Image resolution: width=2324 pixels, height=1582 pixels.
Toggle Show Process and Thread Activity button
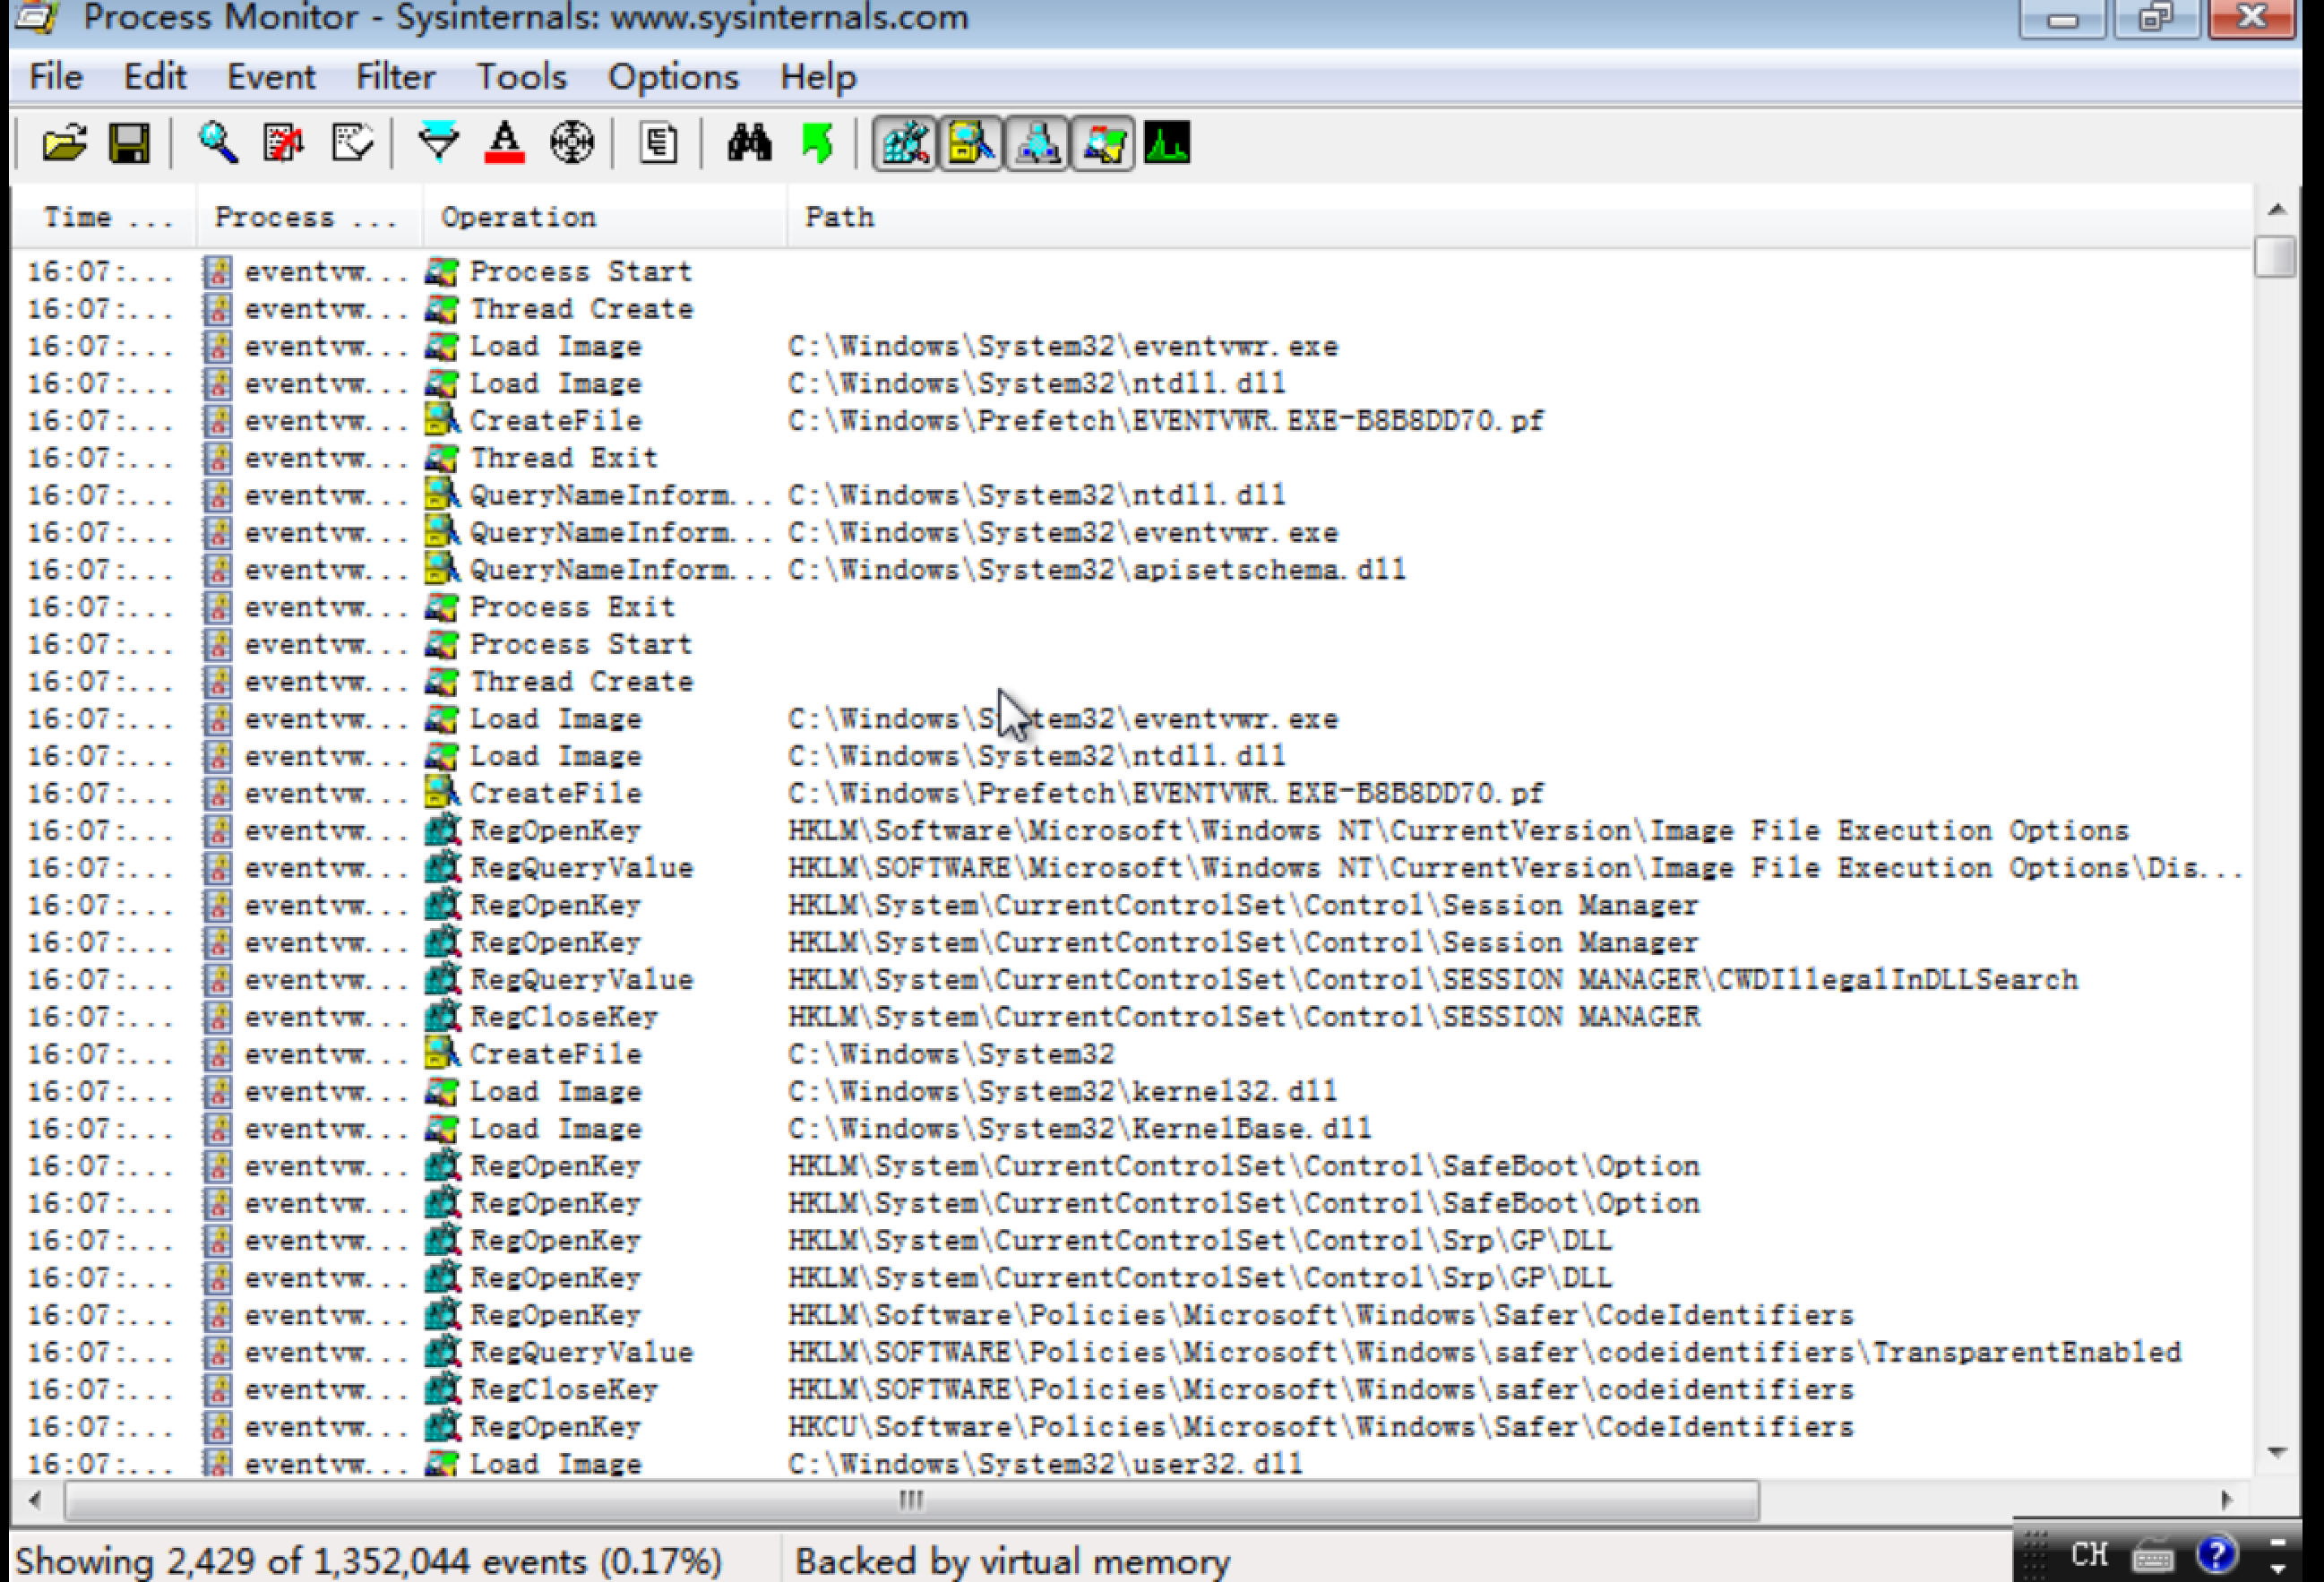[1103, 144]
